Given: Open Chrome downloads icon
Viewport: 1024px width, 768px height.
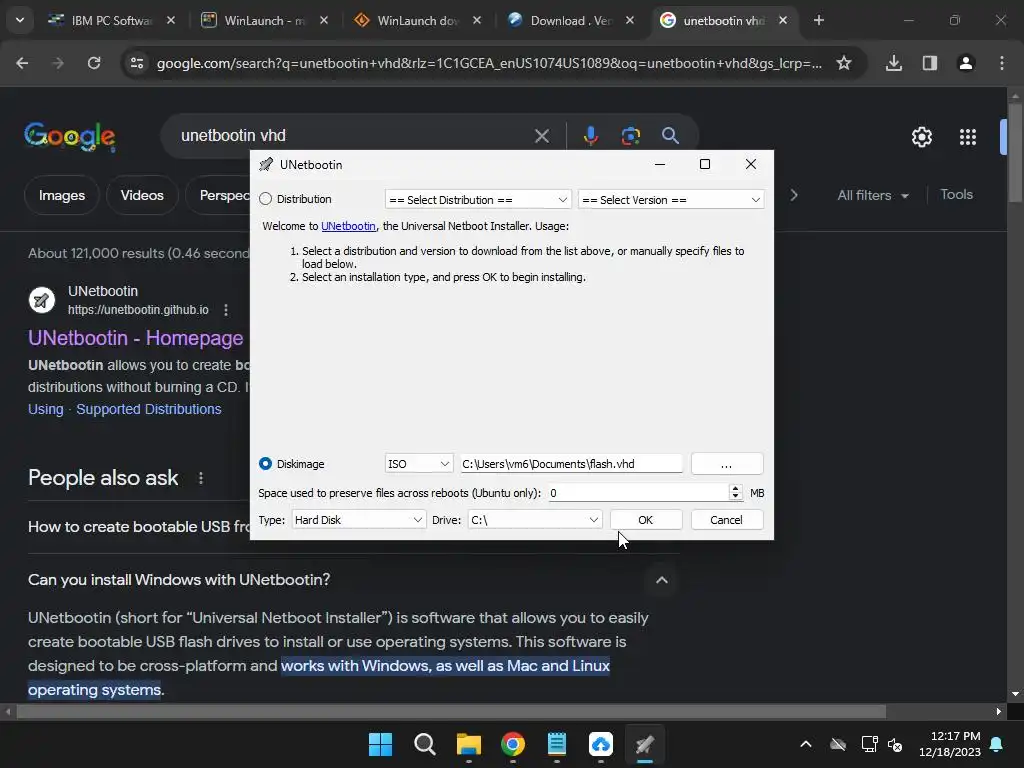Looking at the screenshot, I should 894,63.
